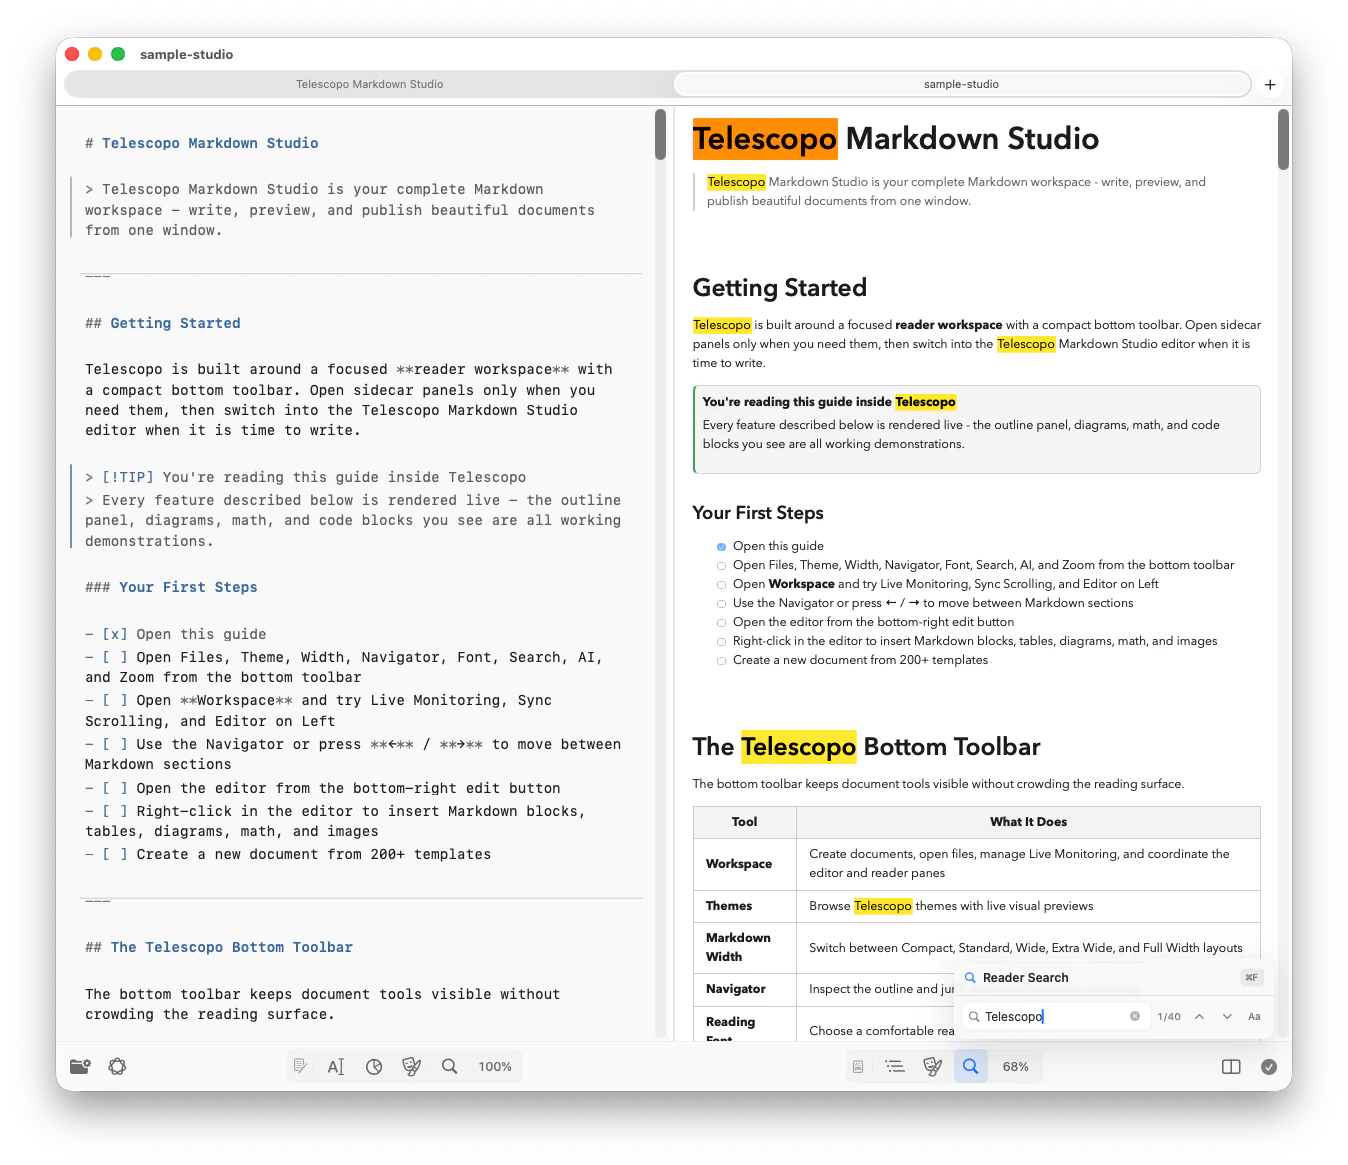Click the document pencil icon in editor toolbar
Viewport: 1348px width, 1165px height.
[299, 1066]
